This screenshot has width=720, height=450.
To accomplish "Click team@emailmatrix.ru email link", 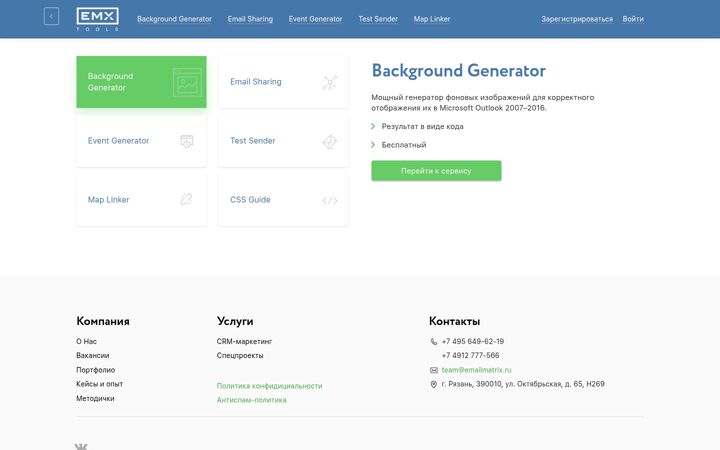I will (x=476, y=370).
